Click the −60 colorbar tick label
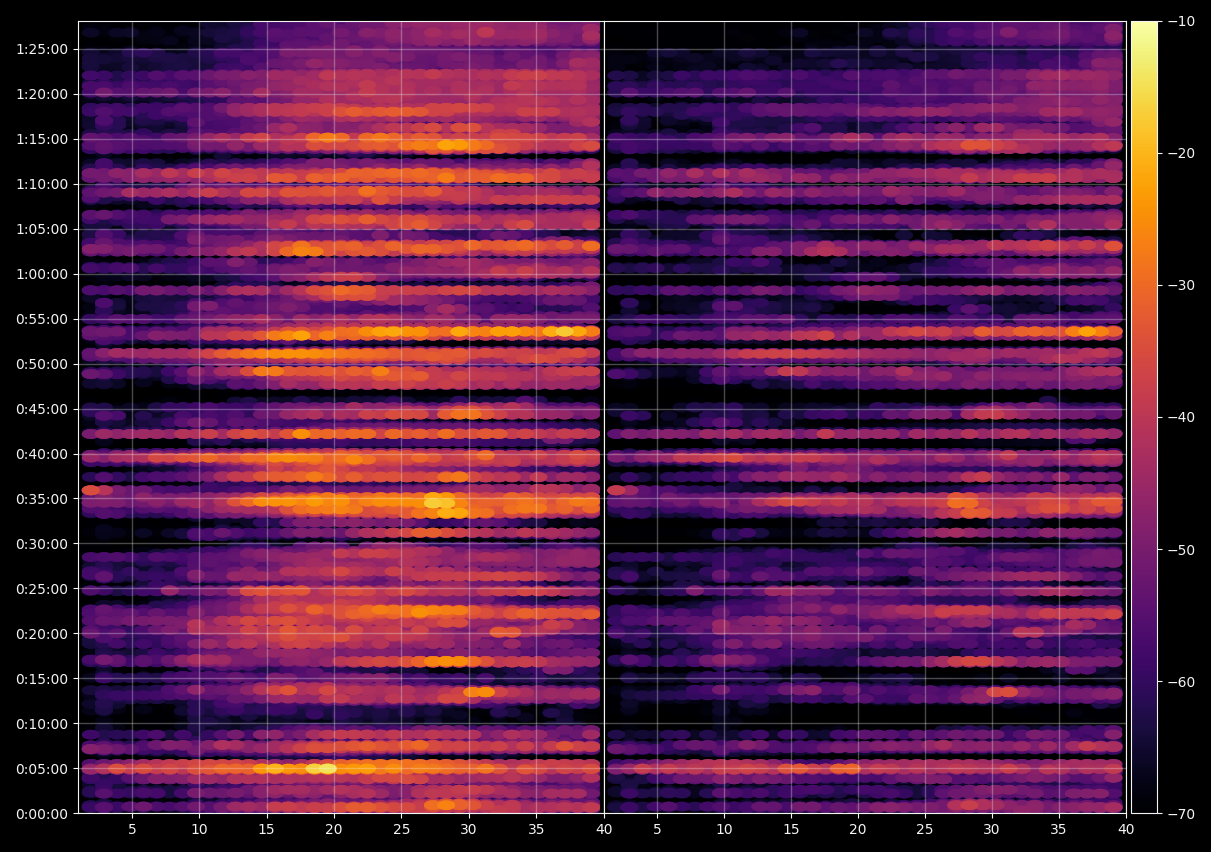Screen dimensions: 1211x852 (x=1181, y=682)
